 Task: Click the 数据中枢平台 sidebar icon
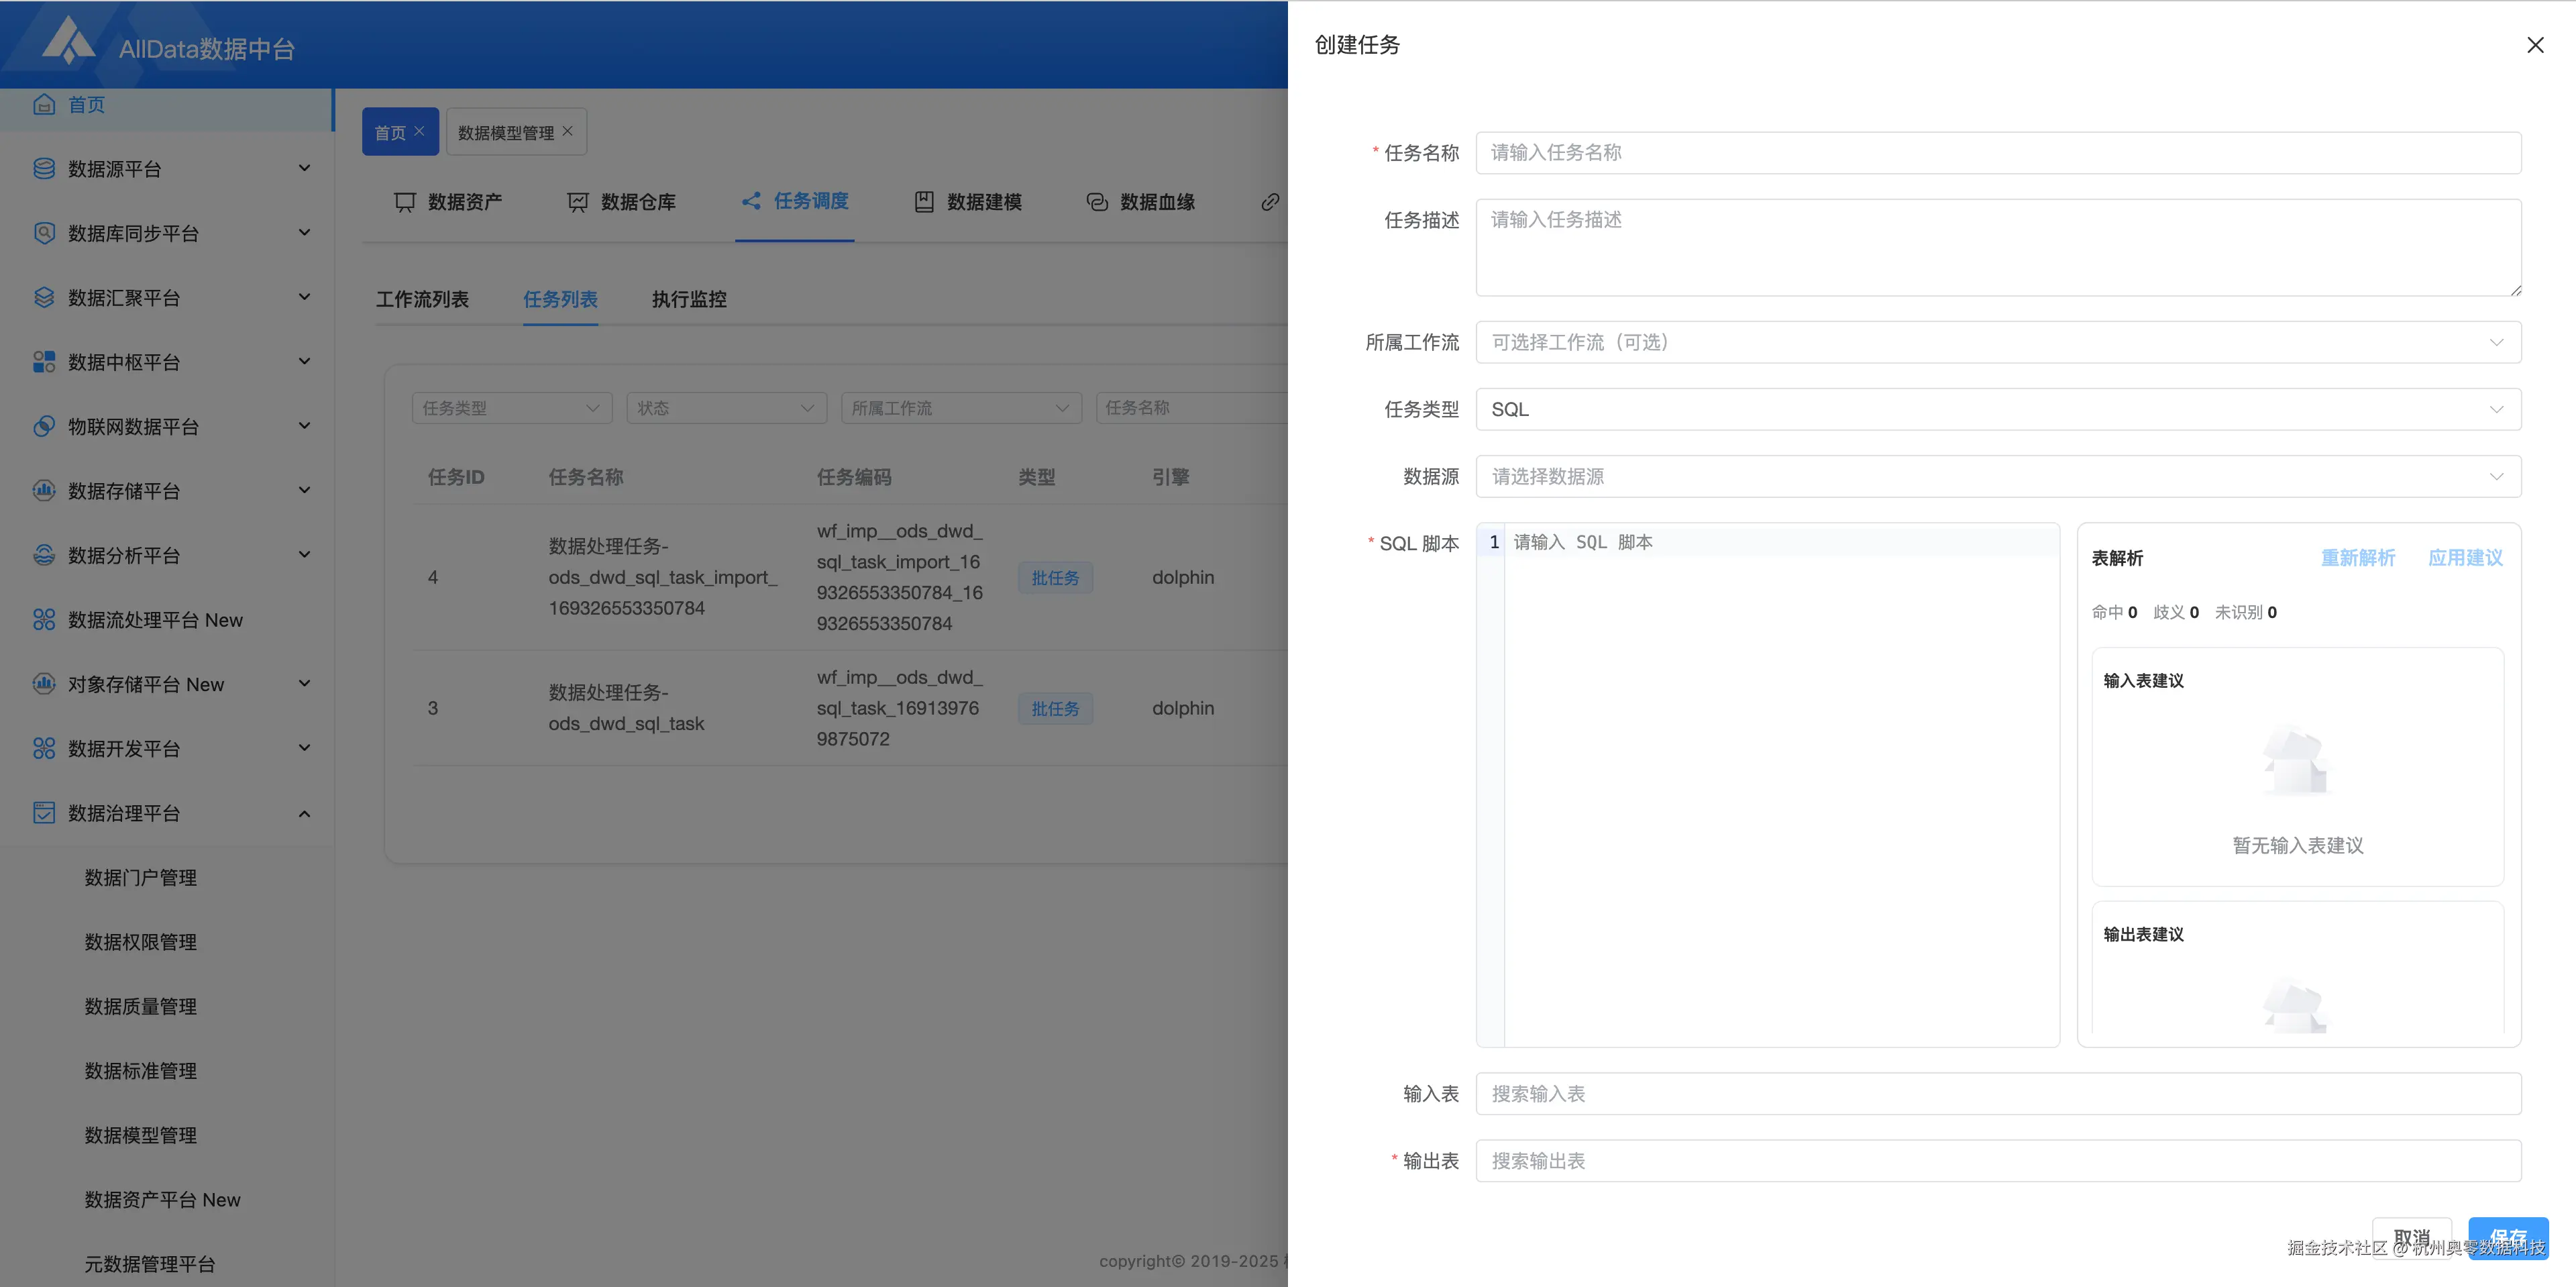pos(44,362)
